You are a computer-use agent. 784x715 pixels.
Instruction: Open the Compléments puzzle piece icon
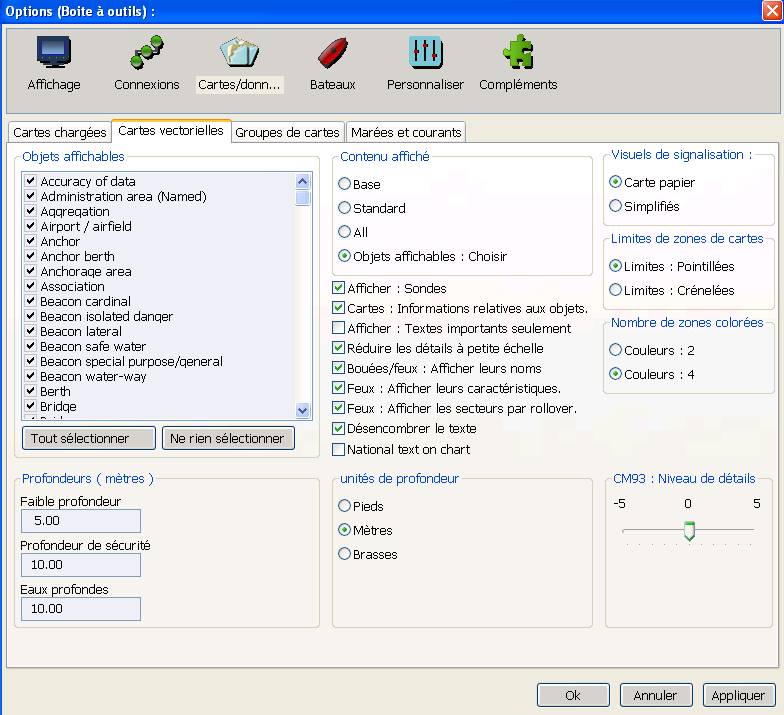517,54
